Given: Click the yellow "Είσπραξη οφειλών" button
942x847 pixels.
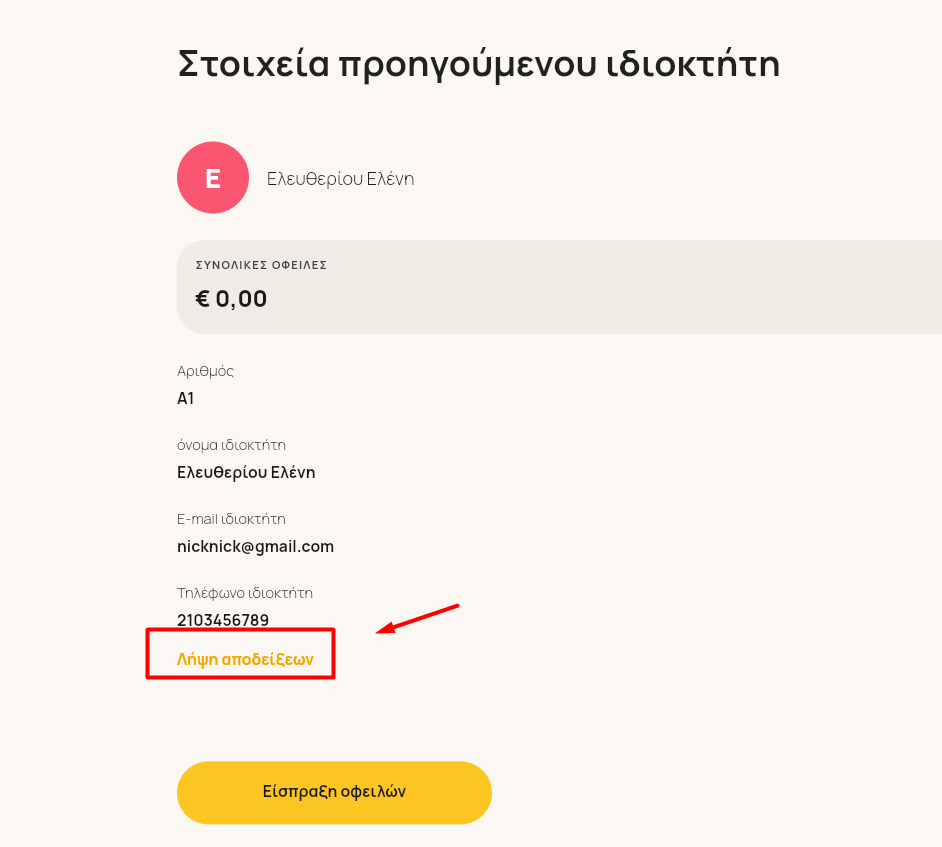Looking at the screenshot, I should coord(335,792).
